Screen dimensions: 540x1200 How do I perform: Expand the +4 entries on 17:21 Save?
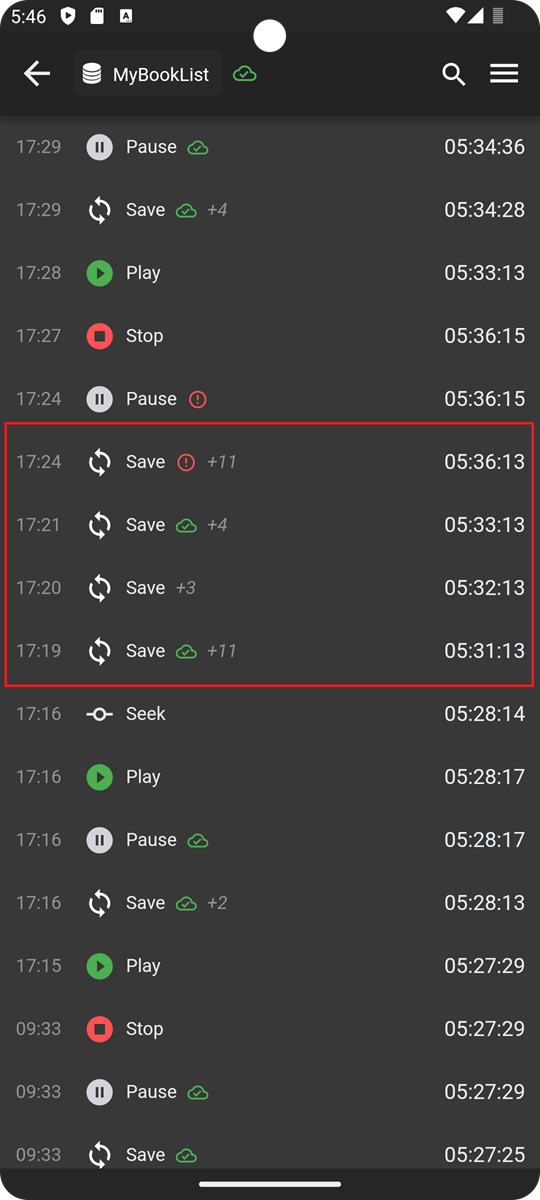[217, 525]
